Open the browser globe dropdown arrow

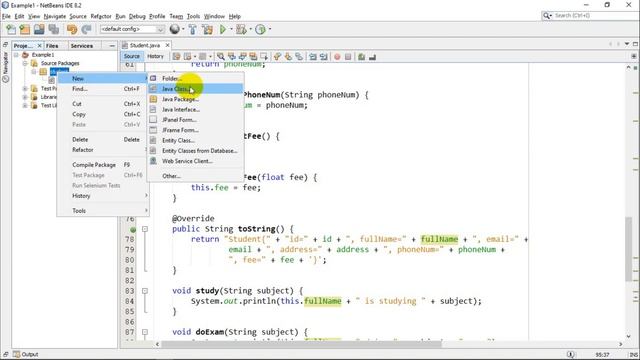click(x=183, y=29)
